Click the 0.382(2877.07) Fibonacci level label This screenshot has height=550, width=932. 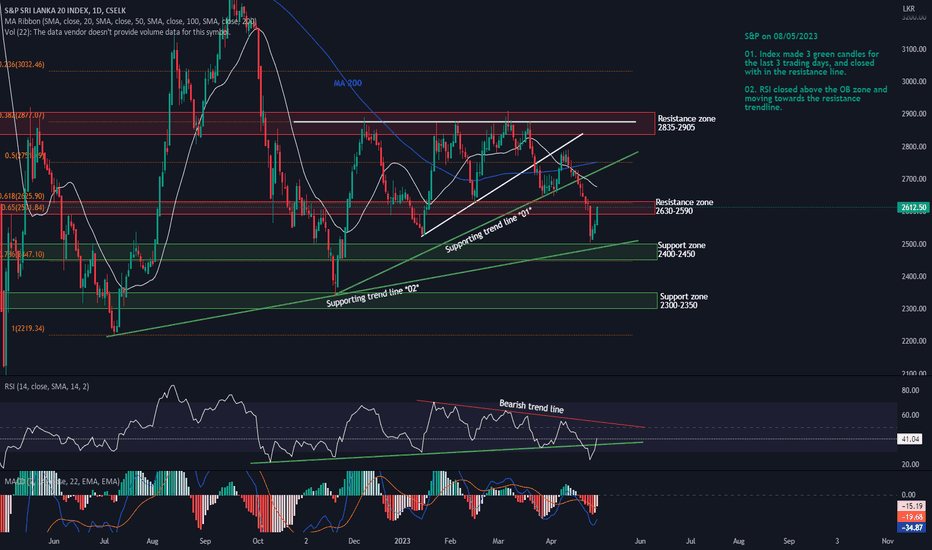[22, 115]
